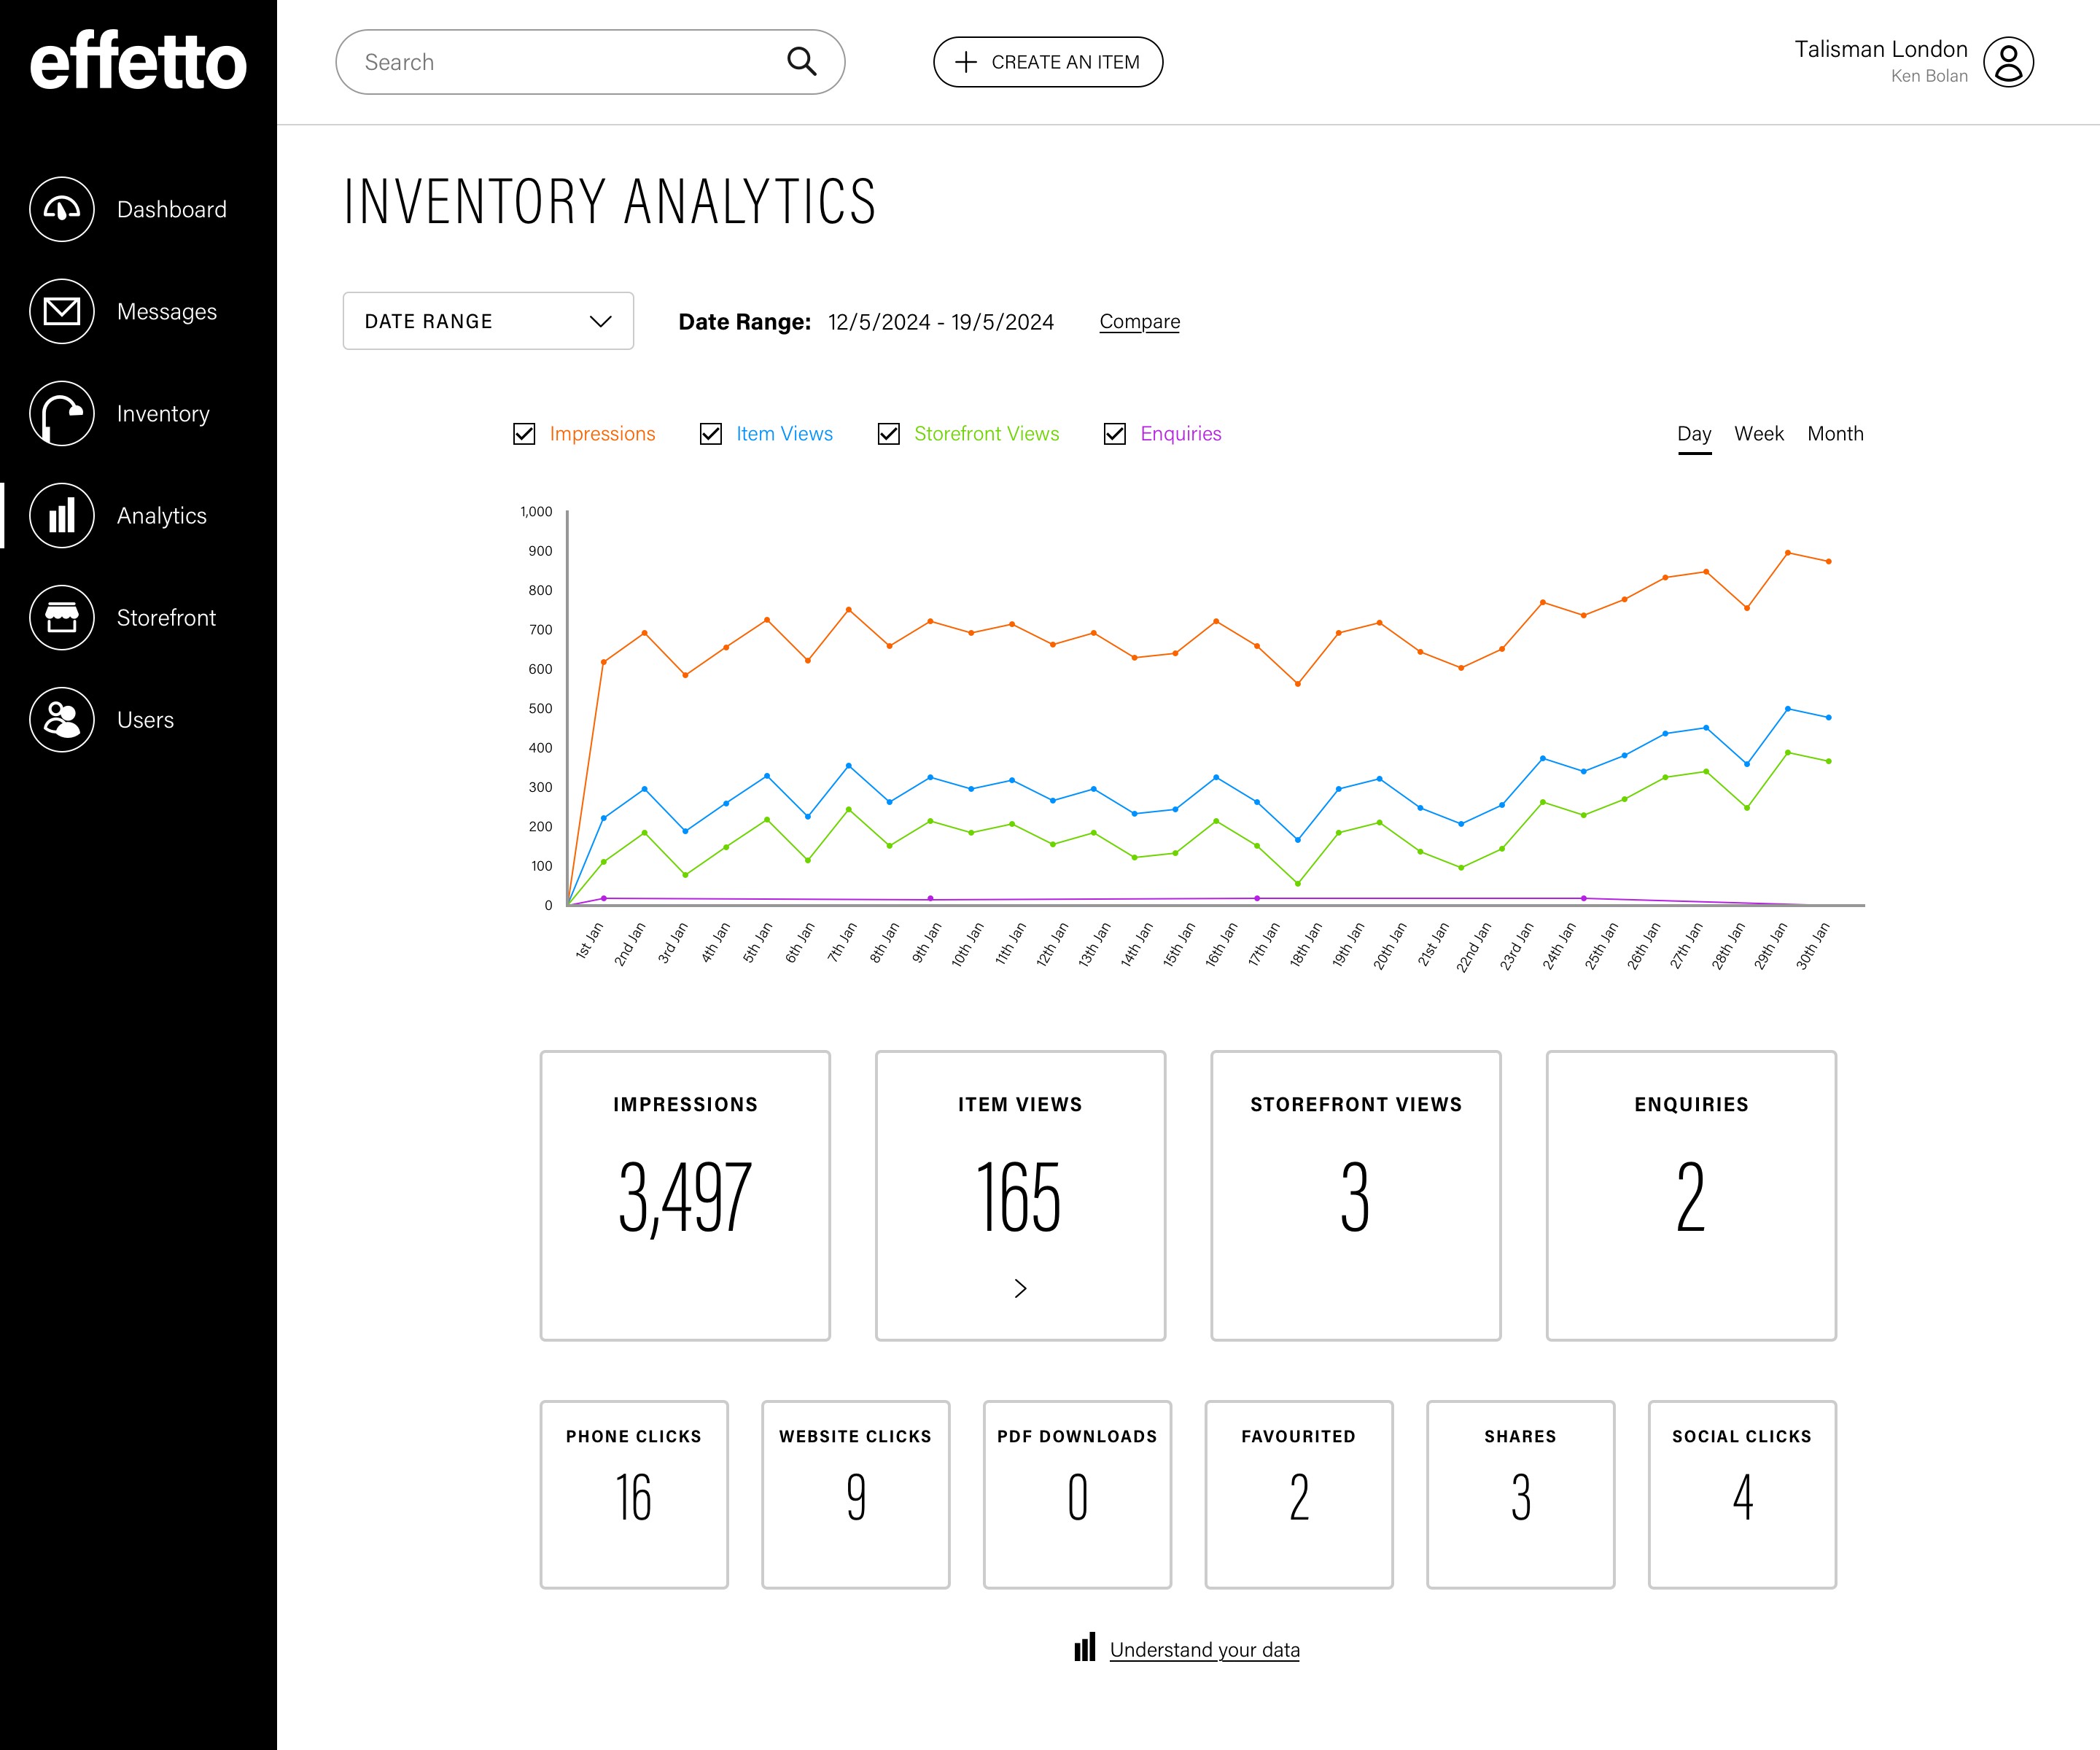
Task: Open the Phone Clicks card
Action: (x=634, y=1495)
